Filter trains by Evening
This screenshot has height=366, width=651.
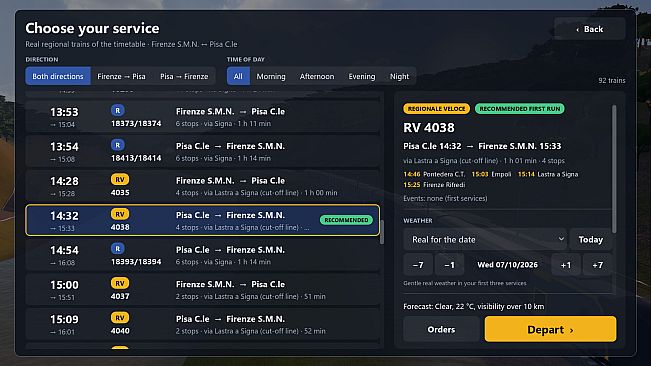[362, 76]
